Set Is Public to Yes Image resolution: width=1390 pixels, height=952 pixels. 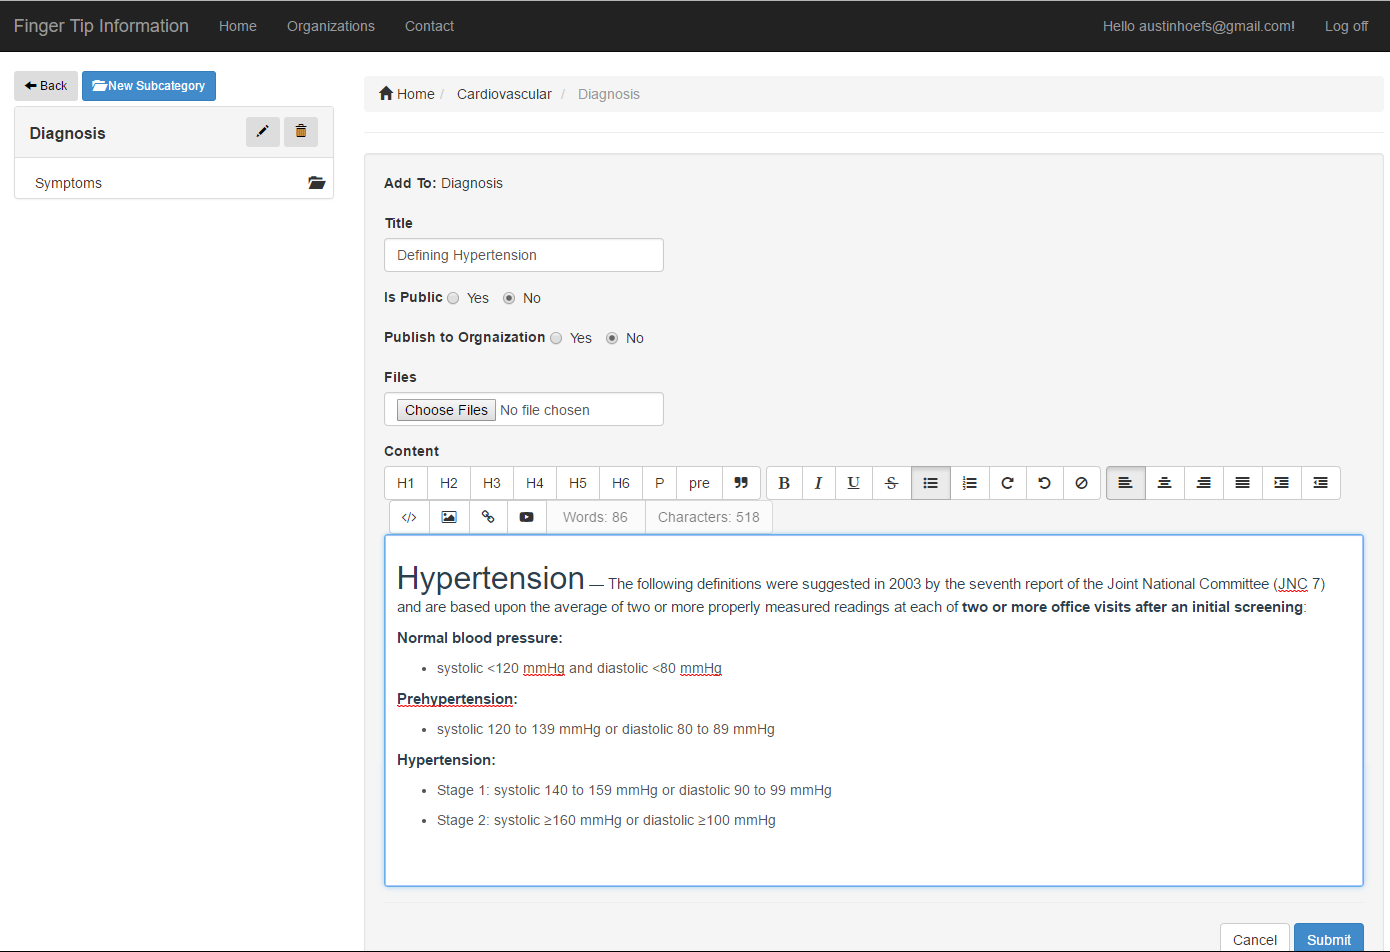click(454, 298)
